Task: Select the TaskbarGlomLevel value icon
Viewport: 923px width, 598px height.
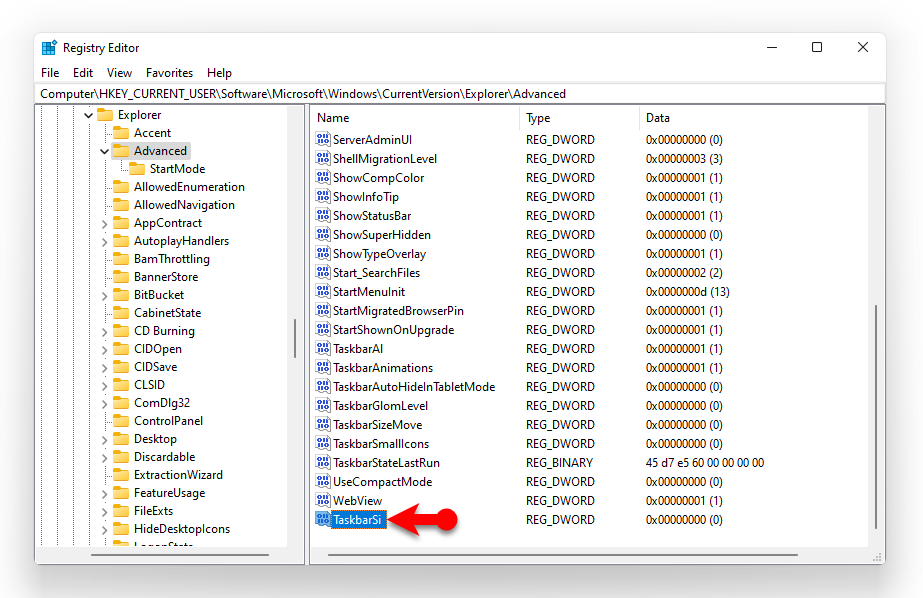Action: (323, 406)
